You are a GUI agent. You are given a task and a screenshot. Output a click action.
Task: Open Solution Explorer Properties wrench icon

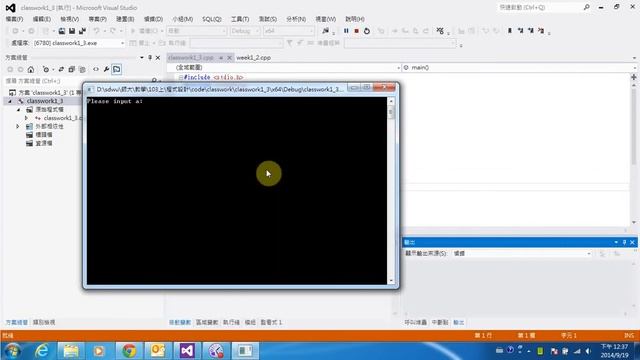point(106,69)
